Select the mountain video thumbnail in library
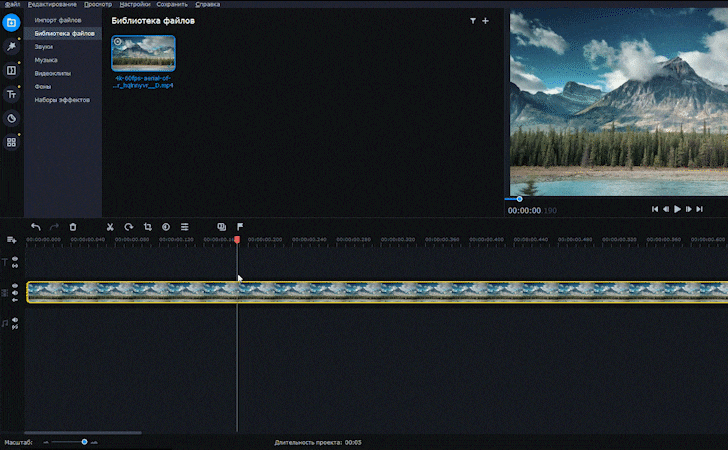 143,54
